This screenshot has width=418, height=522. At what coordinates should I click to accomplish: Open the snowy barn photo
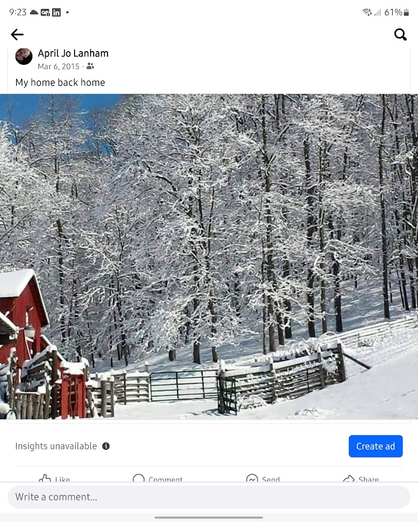pyautogui.click(x=209, y=256)
